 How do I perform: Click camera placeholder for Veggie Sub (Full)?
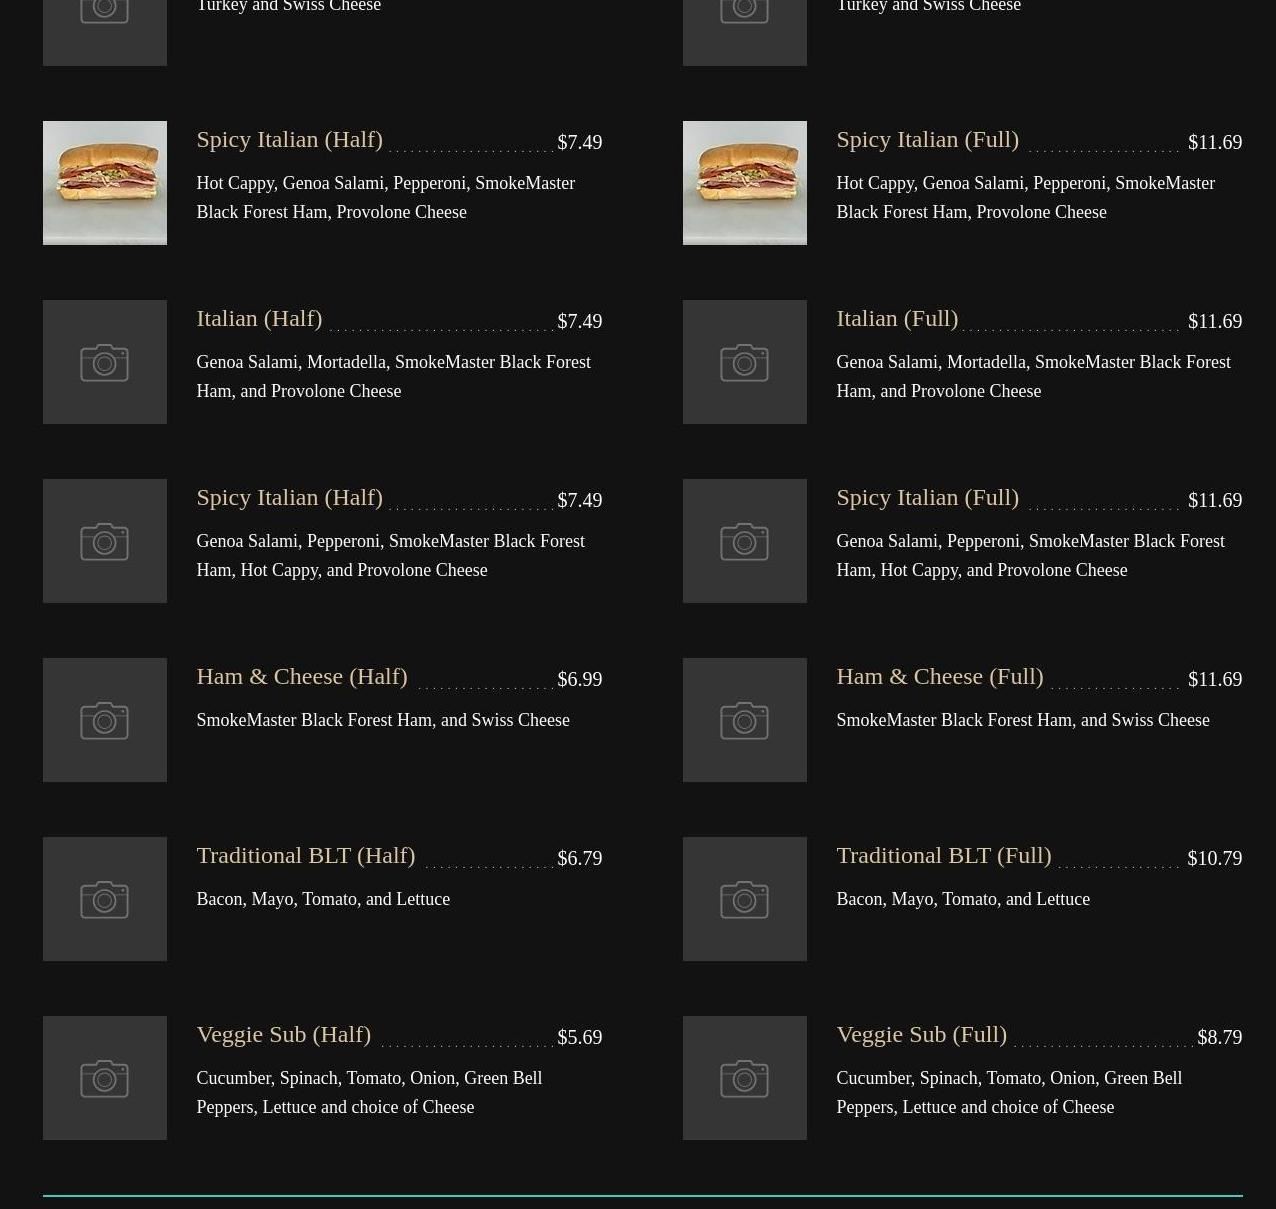pyautogui.click(x=744, y=1078)
